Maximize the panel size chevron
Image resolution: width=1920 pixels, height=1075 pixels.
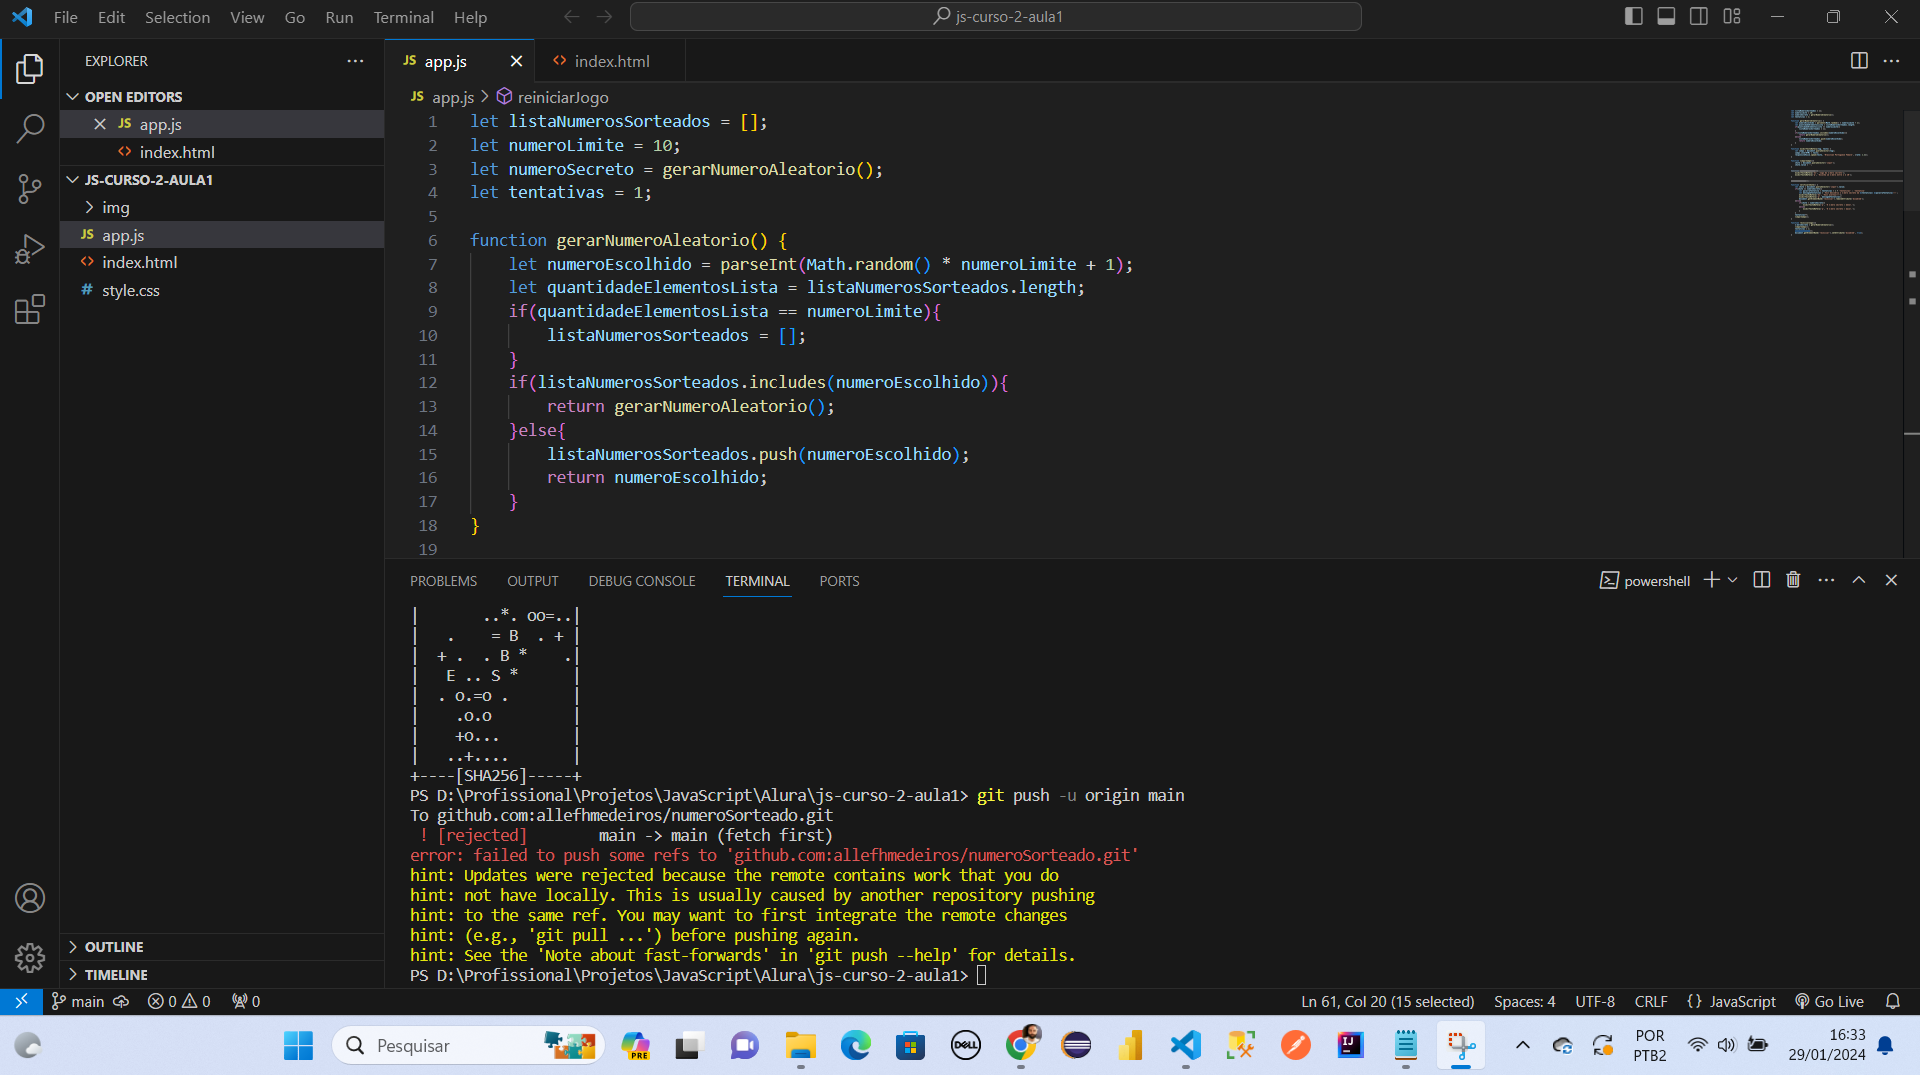click(x=1859, y=580)
